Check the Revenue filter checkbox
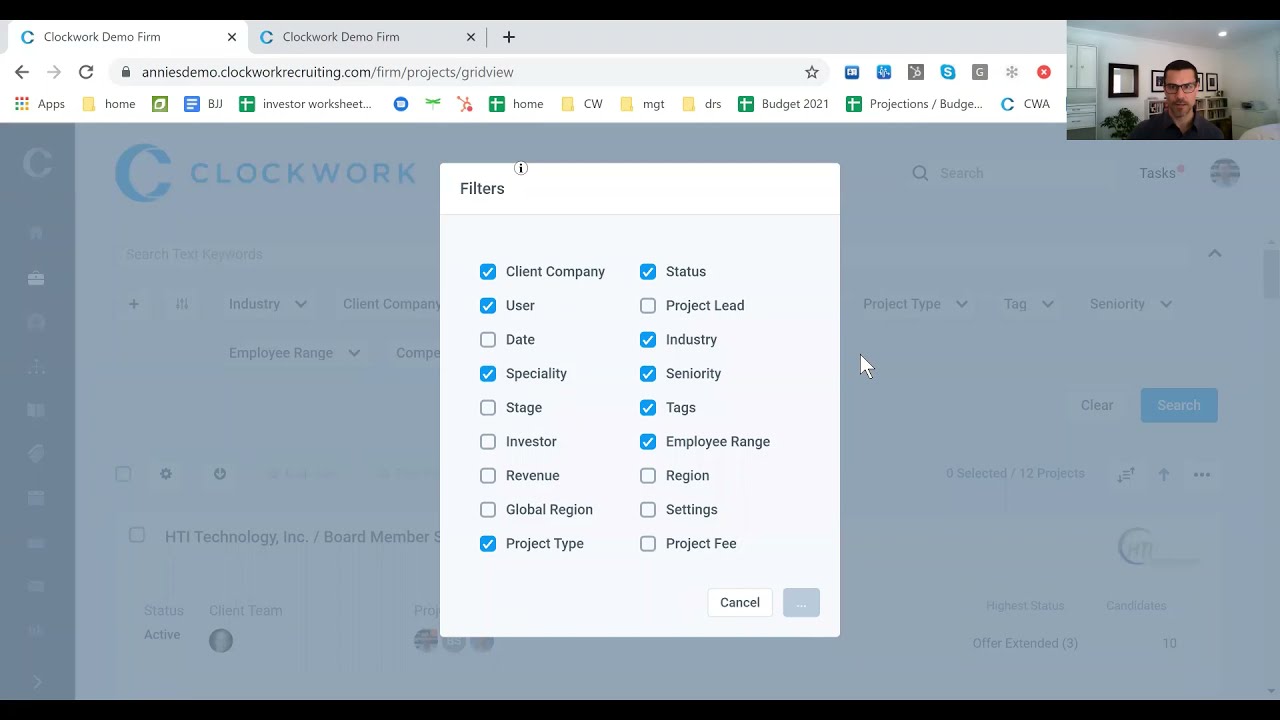This screenshot has height=720, width=1280. click(488, 476)
